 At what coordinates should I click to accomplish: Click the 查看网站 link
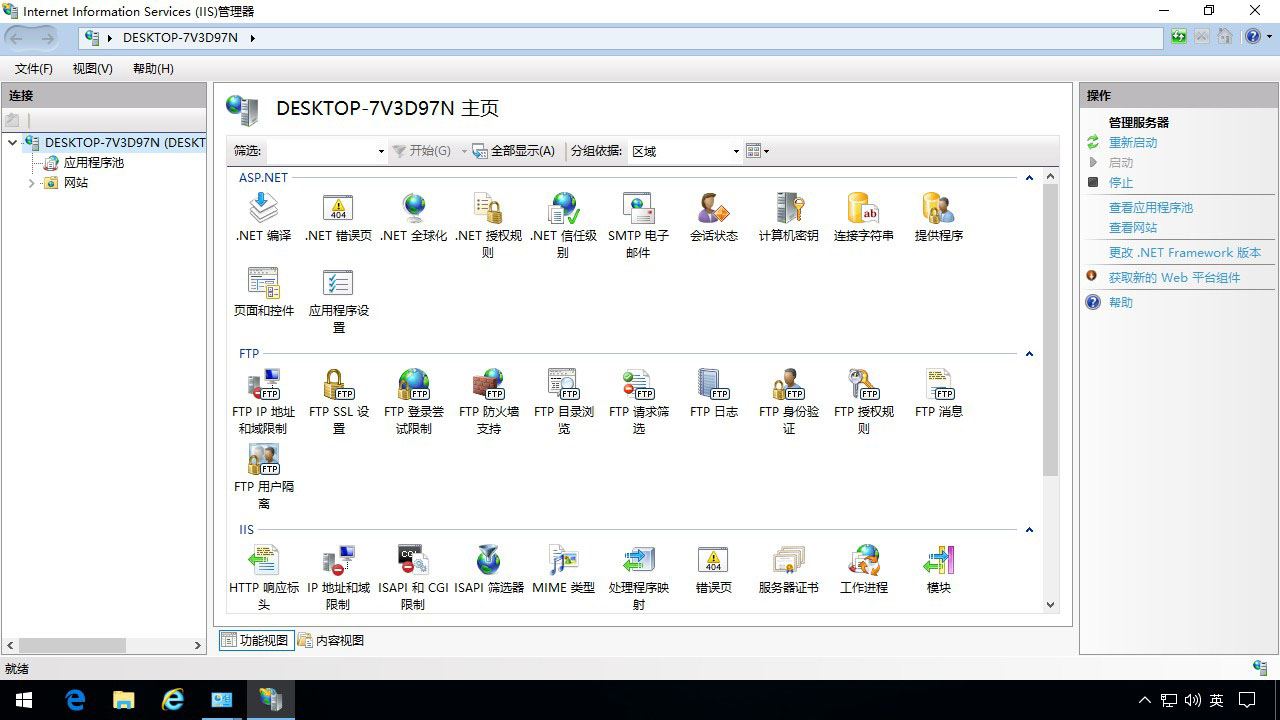[x=1133, y=228]
